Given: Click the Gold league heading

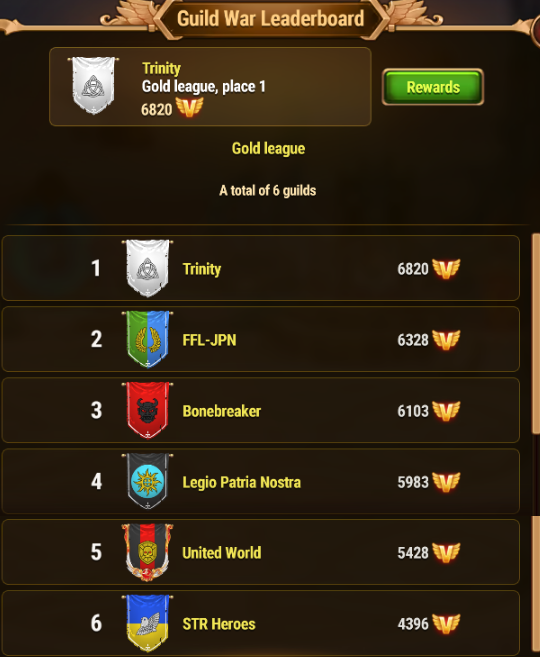Looking at the screenshot, I should point(269,148).
